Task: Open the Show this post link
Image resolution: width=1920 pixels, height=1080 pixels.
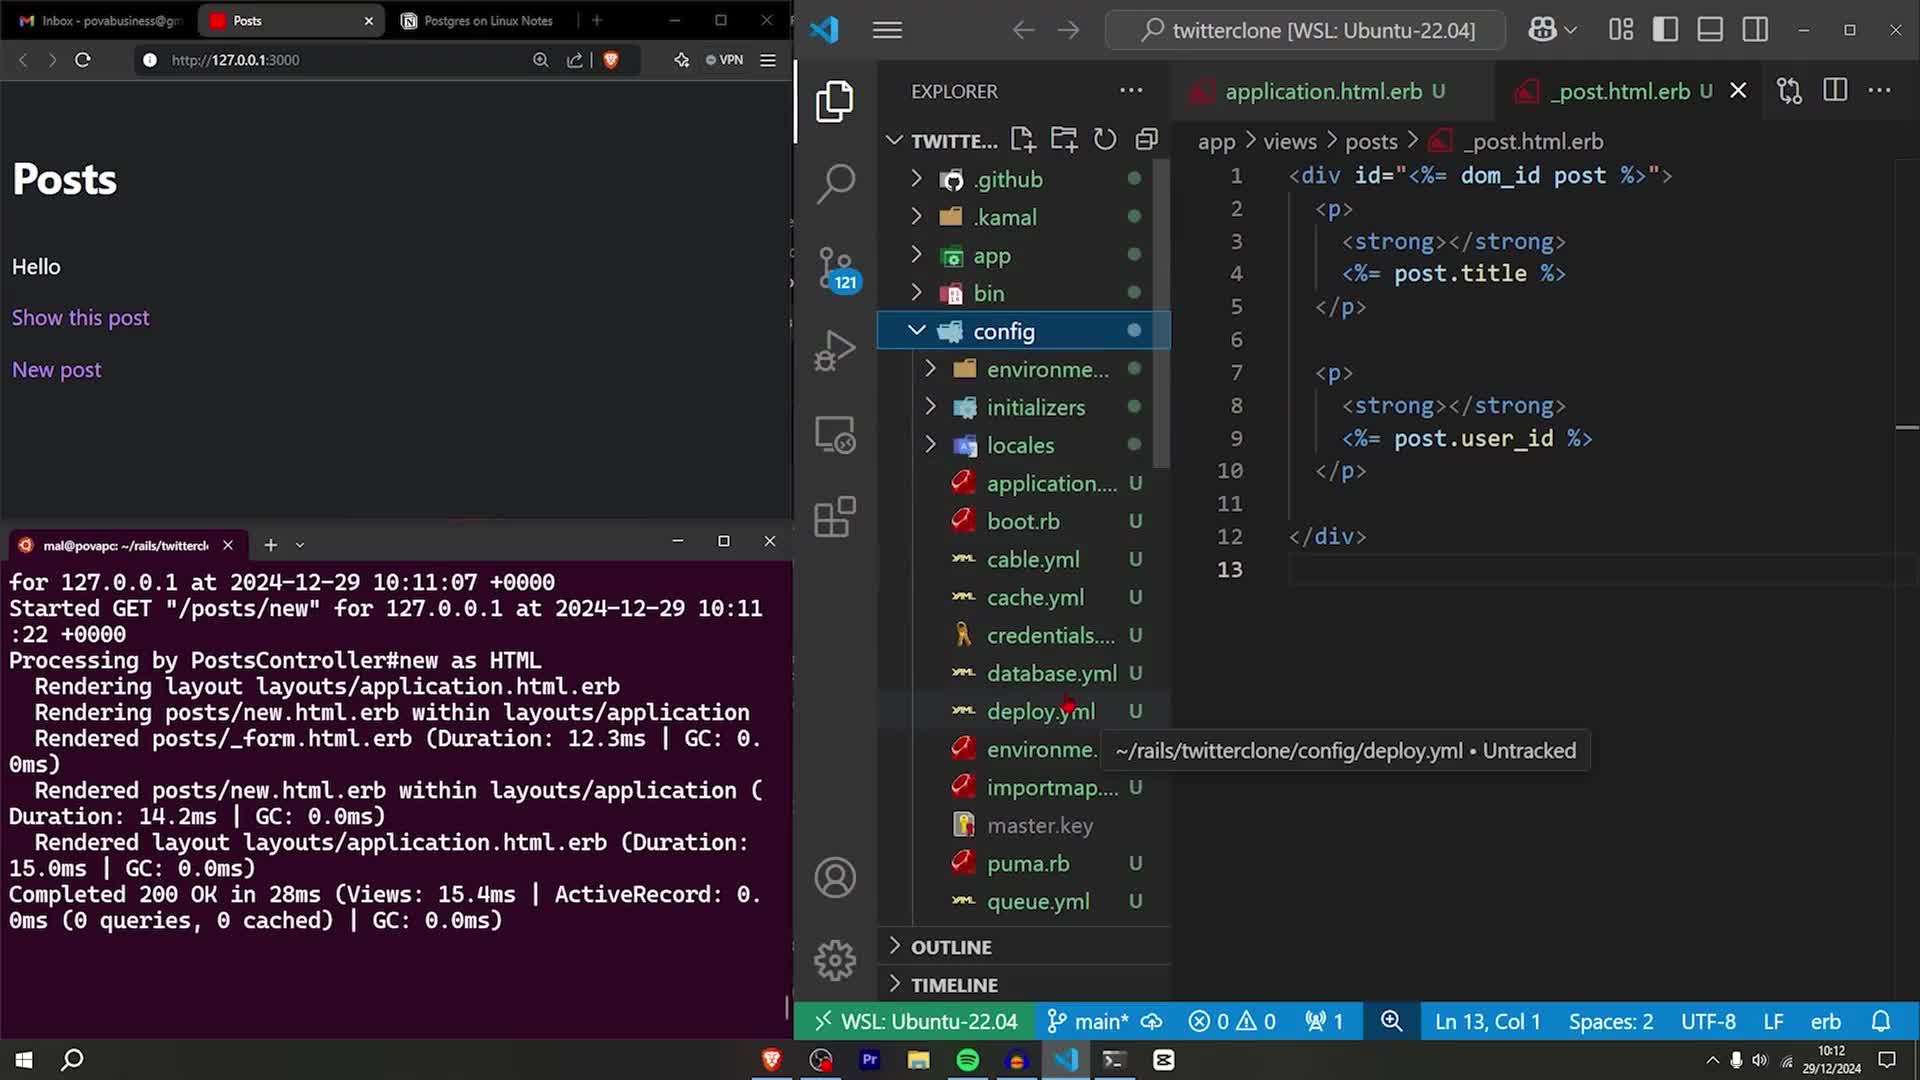Action: coord(80,317)
